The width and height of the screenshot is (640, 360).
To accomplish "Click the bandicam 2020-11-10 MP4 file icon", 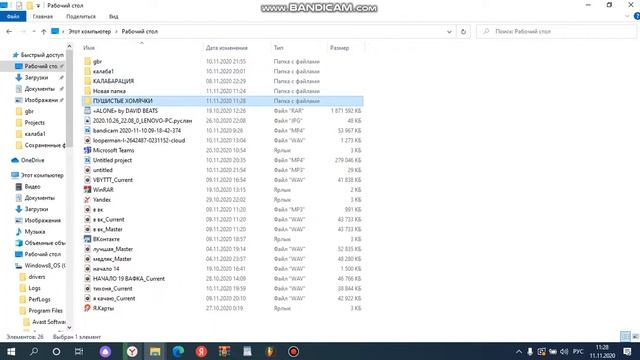I will pos(87,131).
